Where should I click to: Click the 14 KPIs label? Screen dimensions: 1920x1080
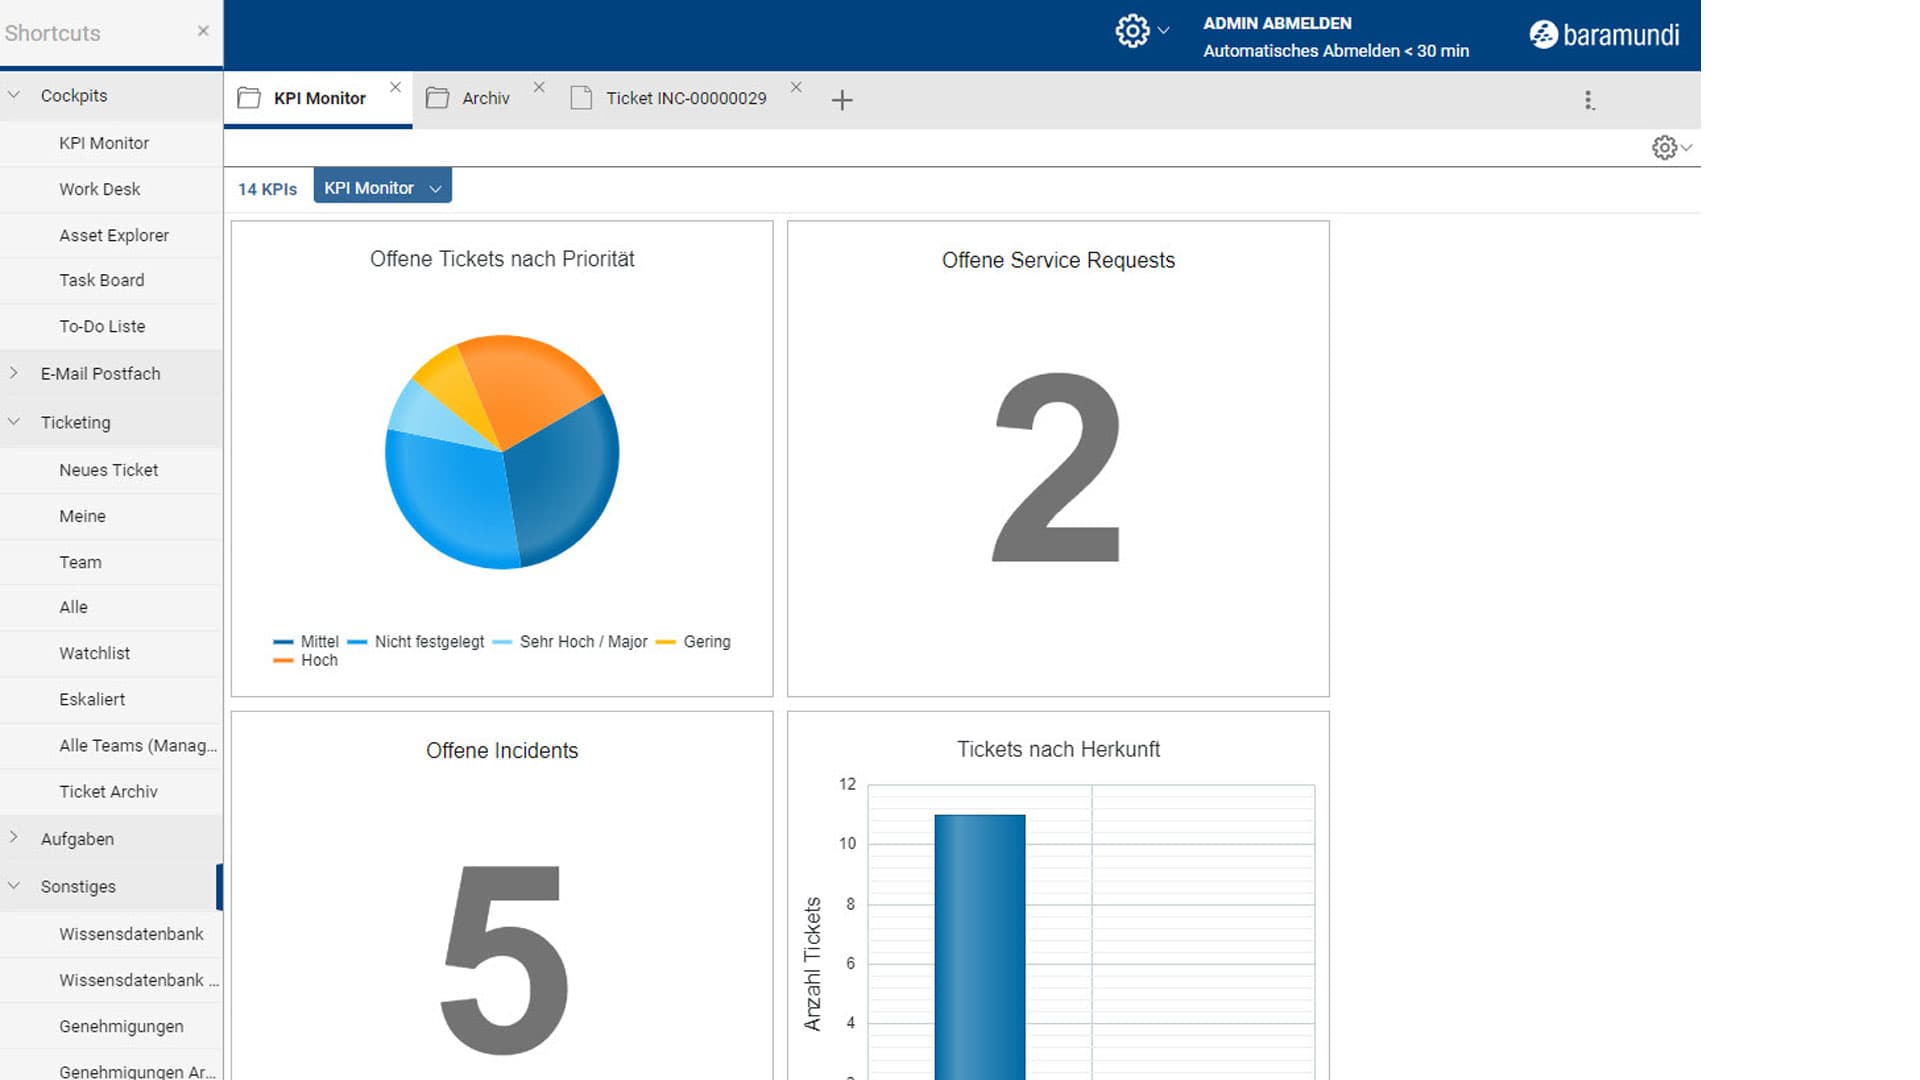(x=267, y=189)
